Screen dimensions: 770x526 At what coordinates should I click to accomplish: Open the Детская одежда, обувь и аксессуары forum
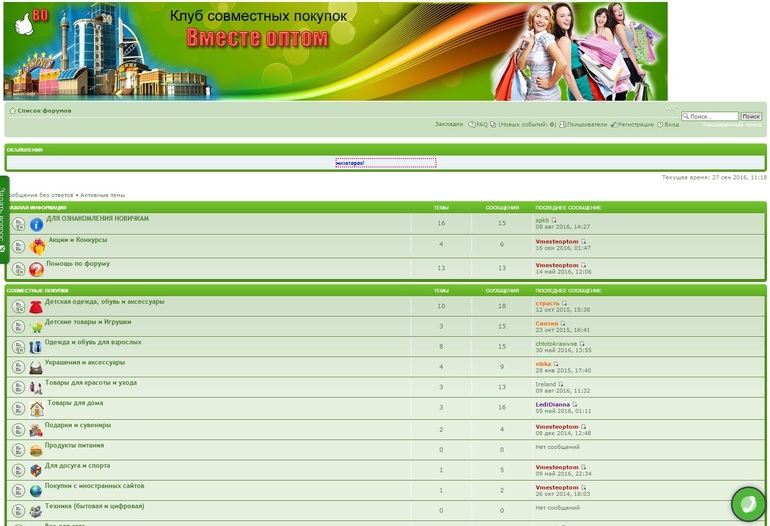105,301
